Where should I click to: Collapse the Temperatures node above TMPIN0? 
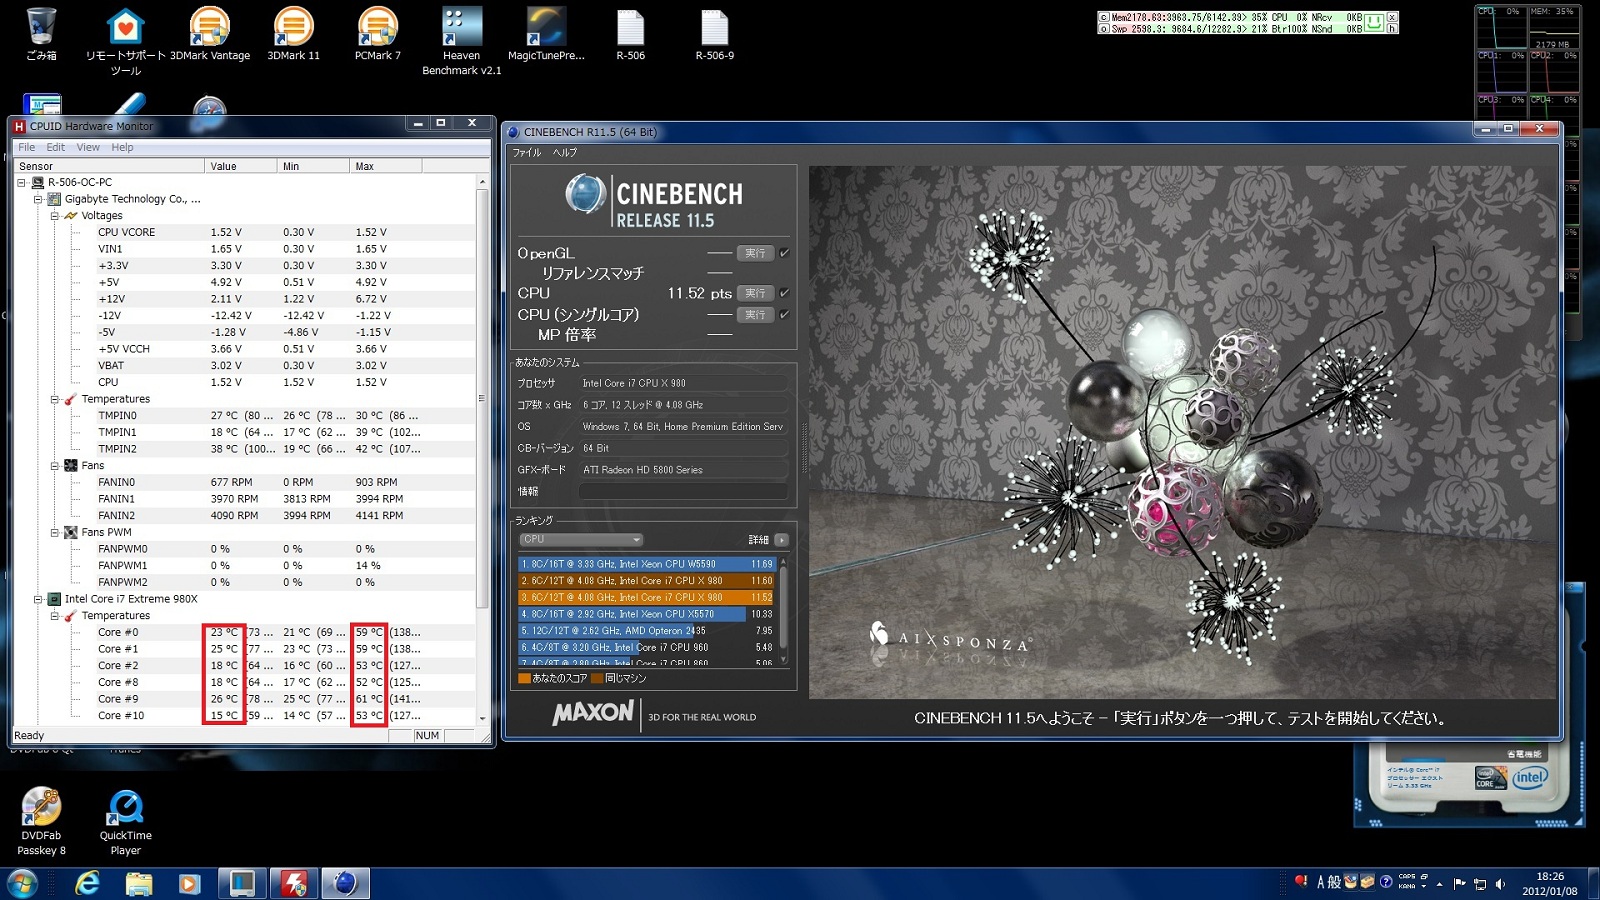55,399
